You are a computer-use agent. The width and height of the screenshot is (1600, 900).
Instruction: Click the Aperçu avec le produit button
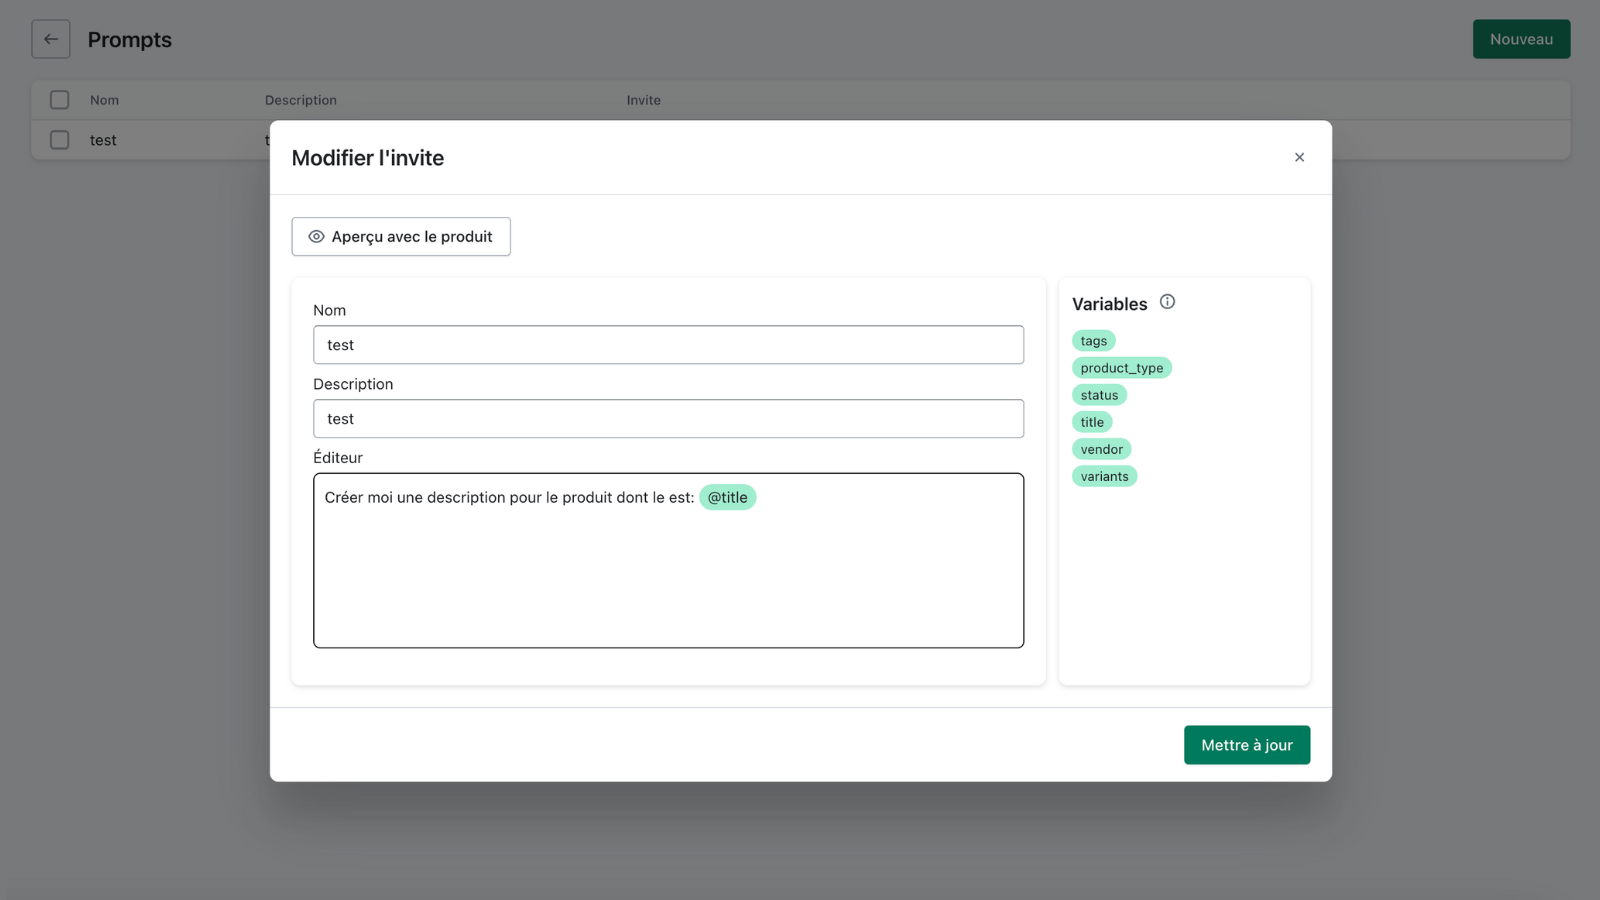[401, 237]
